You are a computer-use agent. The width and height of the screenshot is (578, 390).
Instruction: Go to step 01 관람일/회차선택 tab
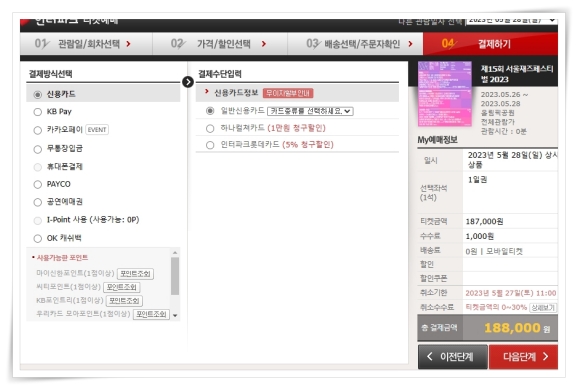pyautogui.click(x=86, y=44)
